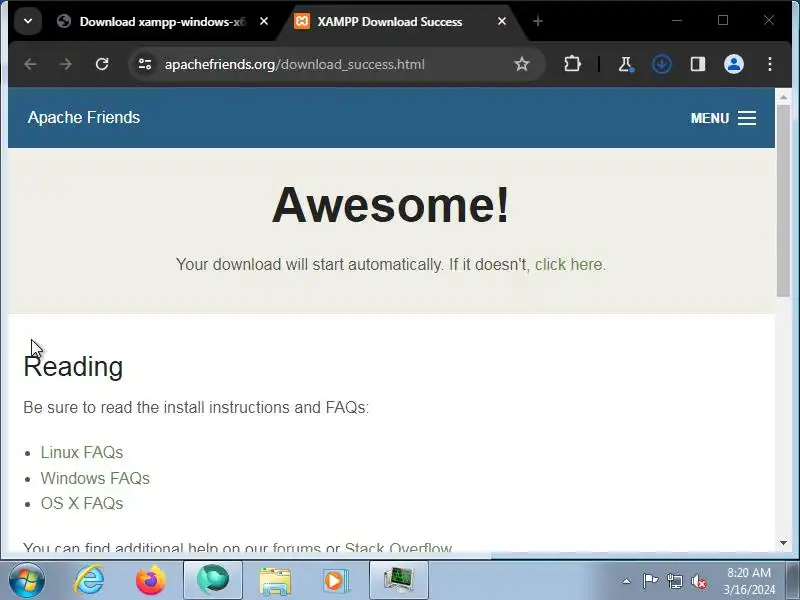Reload the current page
800x600 pixels.
102,64
